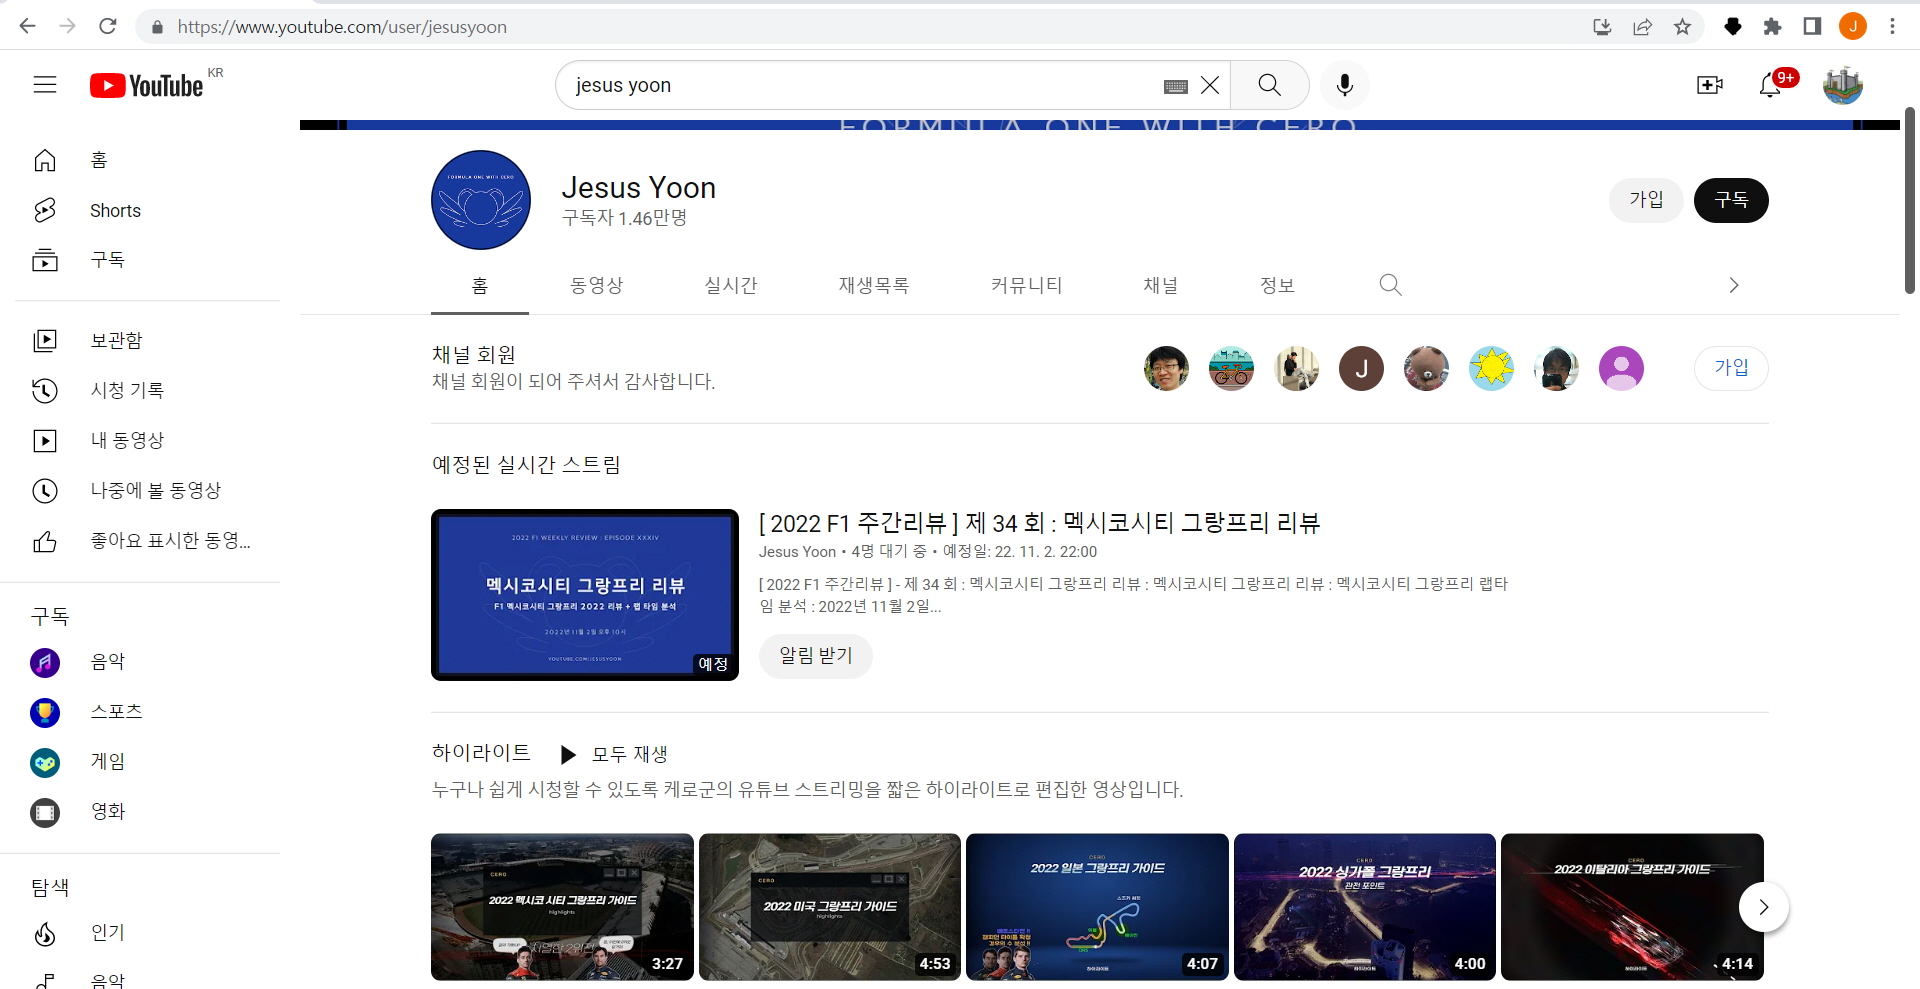Run search with magnifier button
This screenshot has height=989, width=1920.
pyautogui.click(x=1270, y=85)
